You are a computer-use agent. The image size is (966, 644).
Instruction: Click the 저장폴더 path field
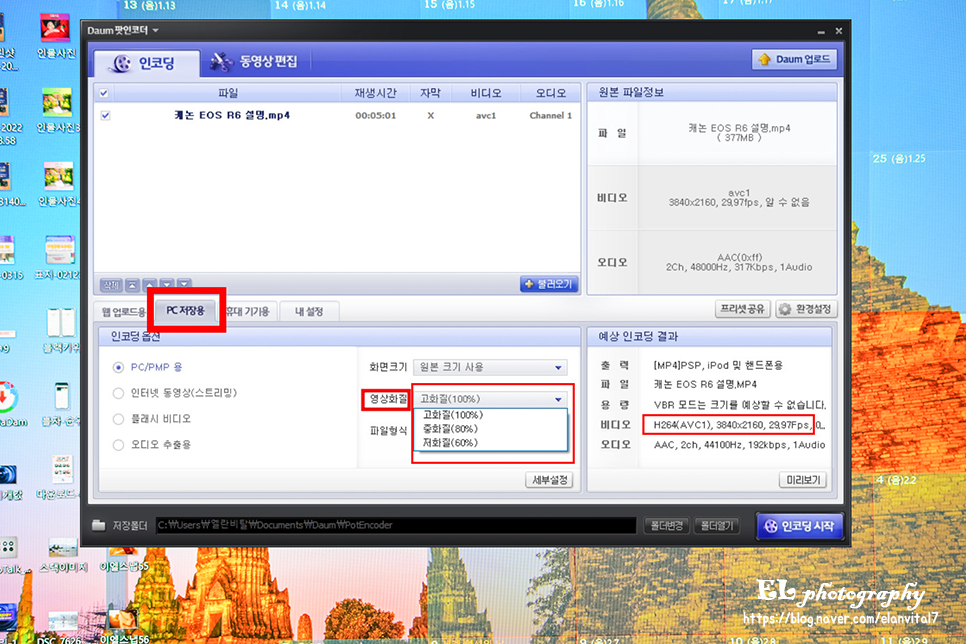pos(396,525)
